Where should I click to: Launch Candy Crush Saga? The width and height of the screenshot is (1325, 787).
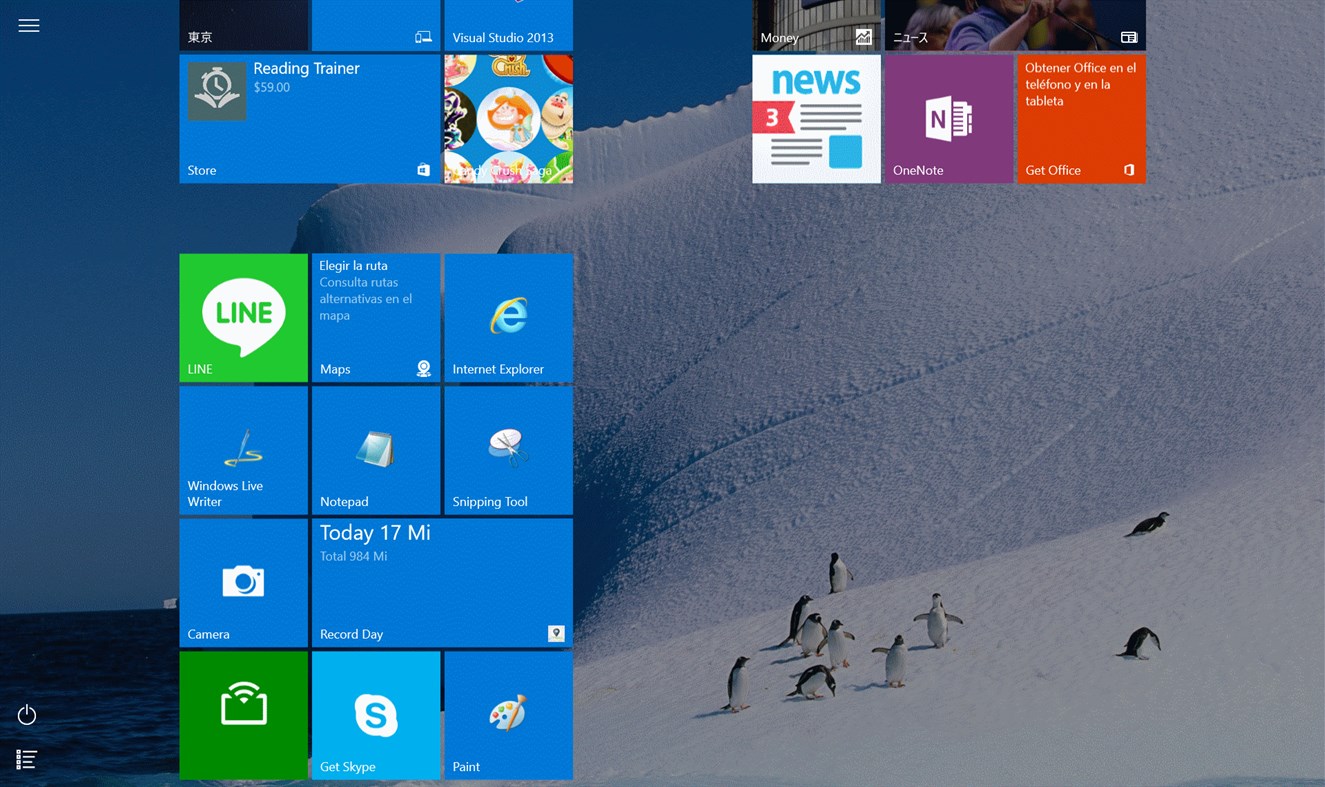(x=508, y=118)
